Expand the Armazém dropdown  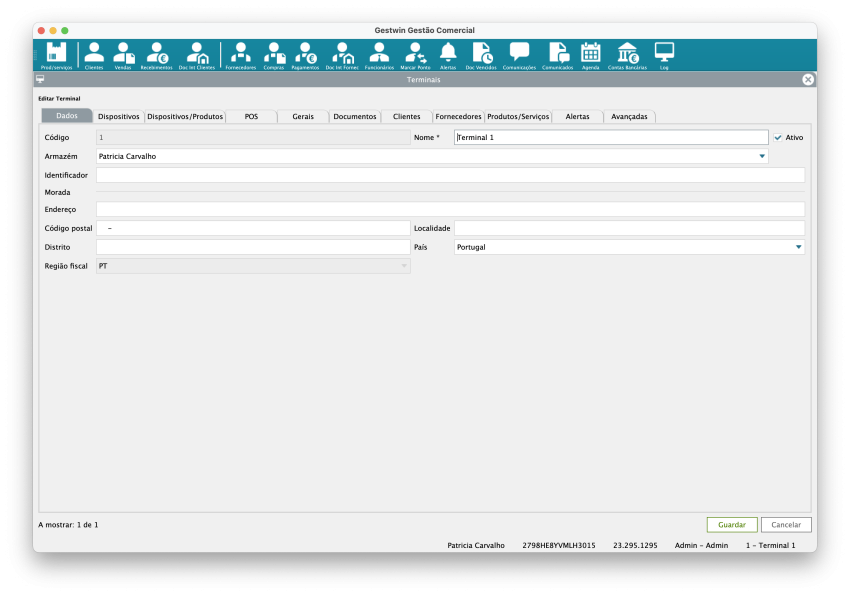point(762,156)
